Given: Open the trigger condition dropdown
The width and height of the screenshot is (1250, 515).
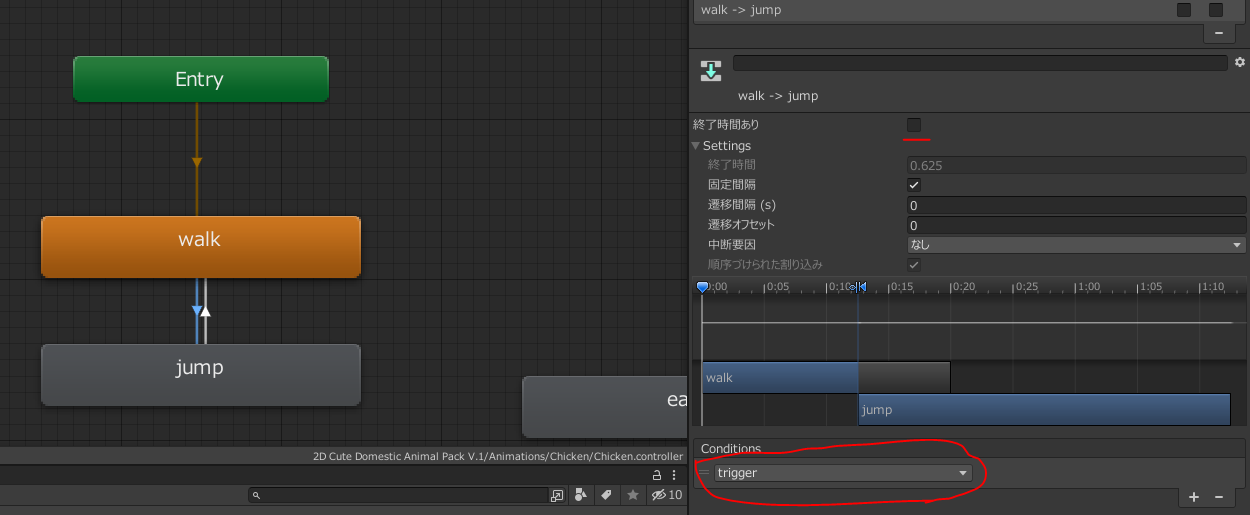Looking at the screenshot, I should point(843,473).
